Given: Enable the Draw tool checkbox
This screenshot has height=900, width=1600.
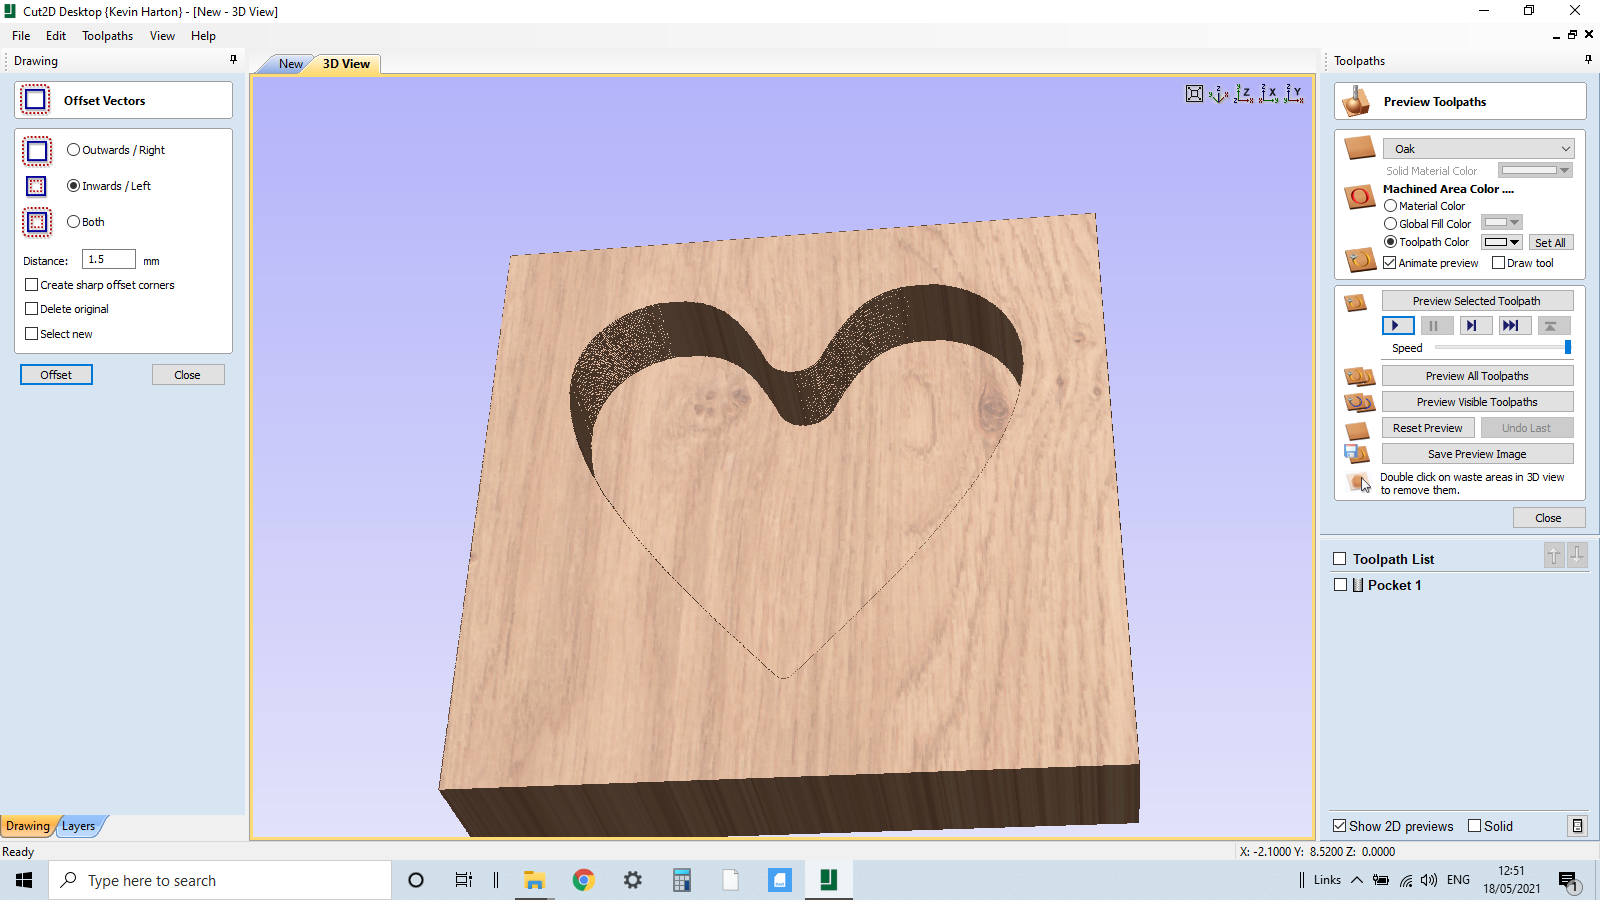Looking at the screenshot, I should 1523,263.
